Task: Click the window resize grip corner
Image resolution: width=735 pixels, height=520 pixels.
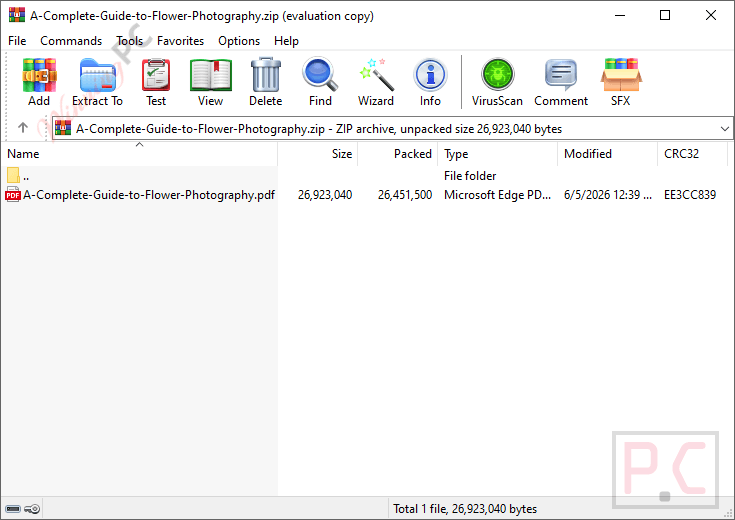Action: (x=728, y=513)
